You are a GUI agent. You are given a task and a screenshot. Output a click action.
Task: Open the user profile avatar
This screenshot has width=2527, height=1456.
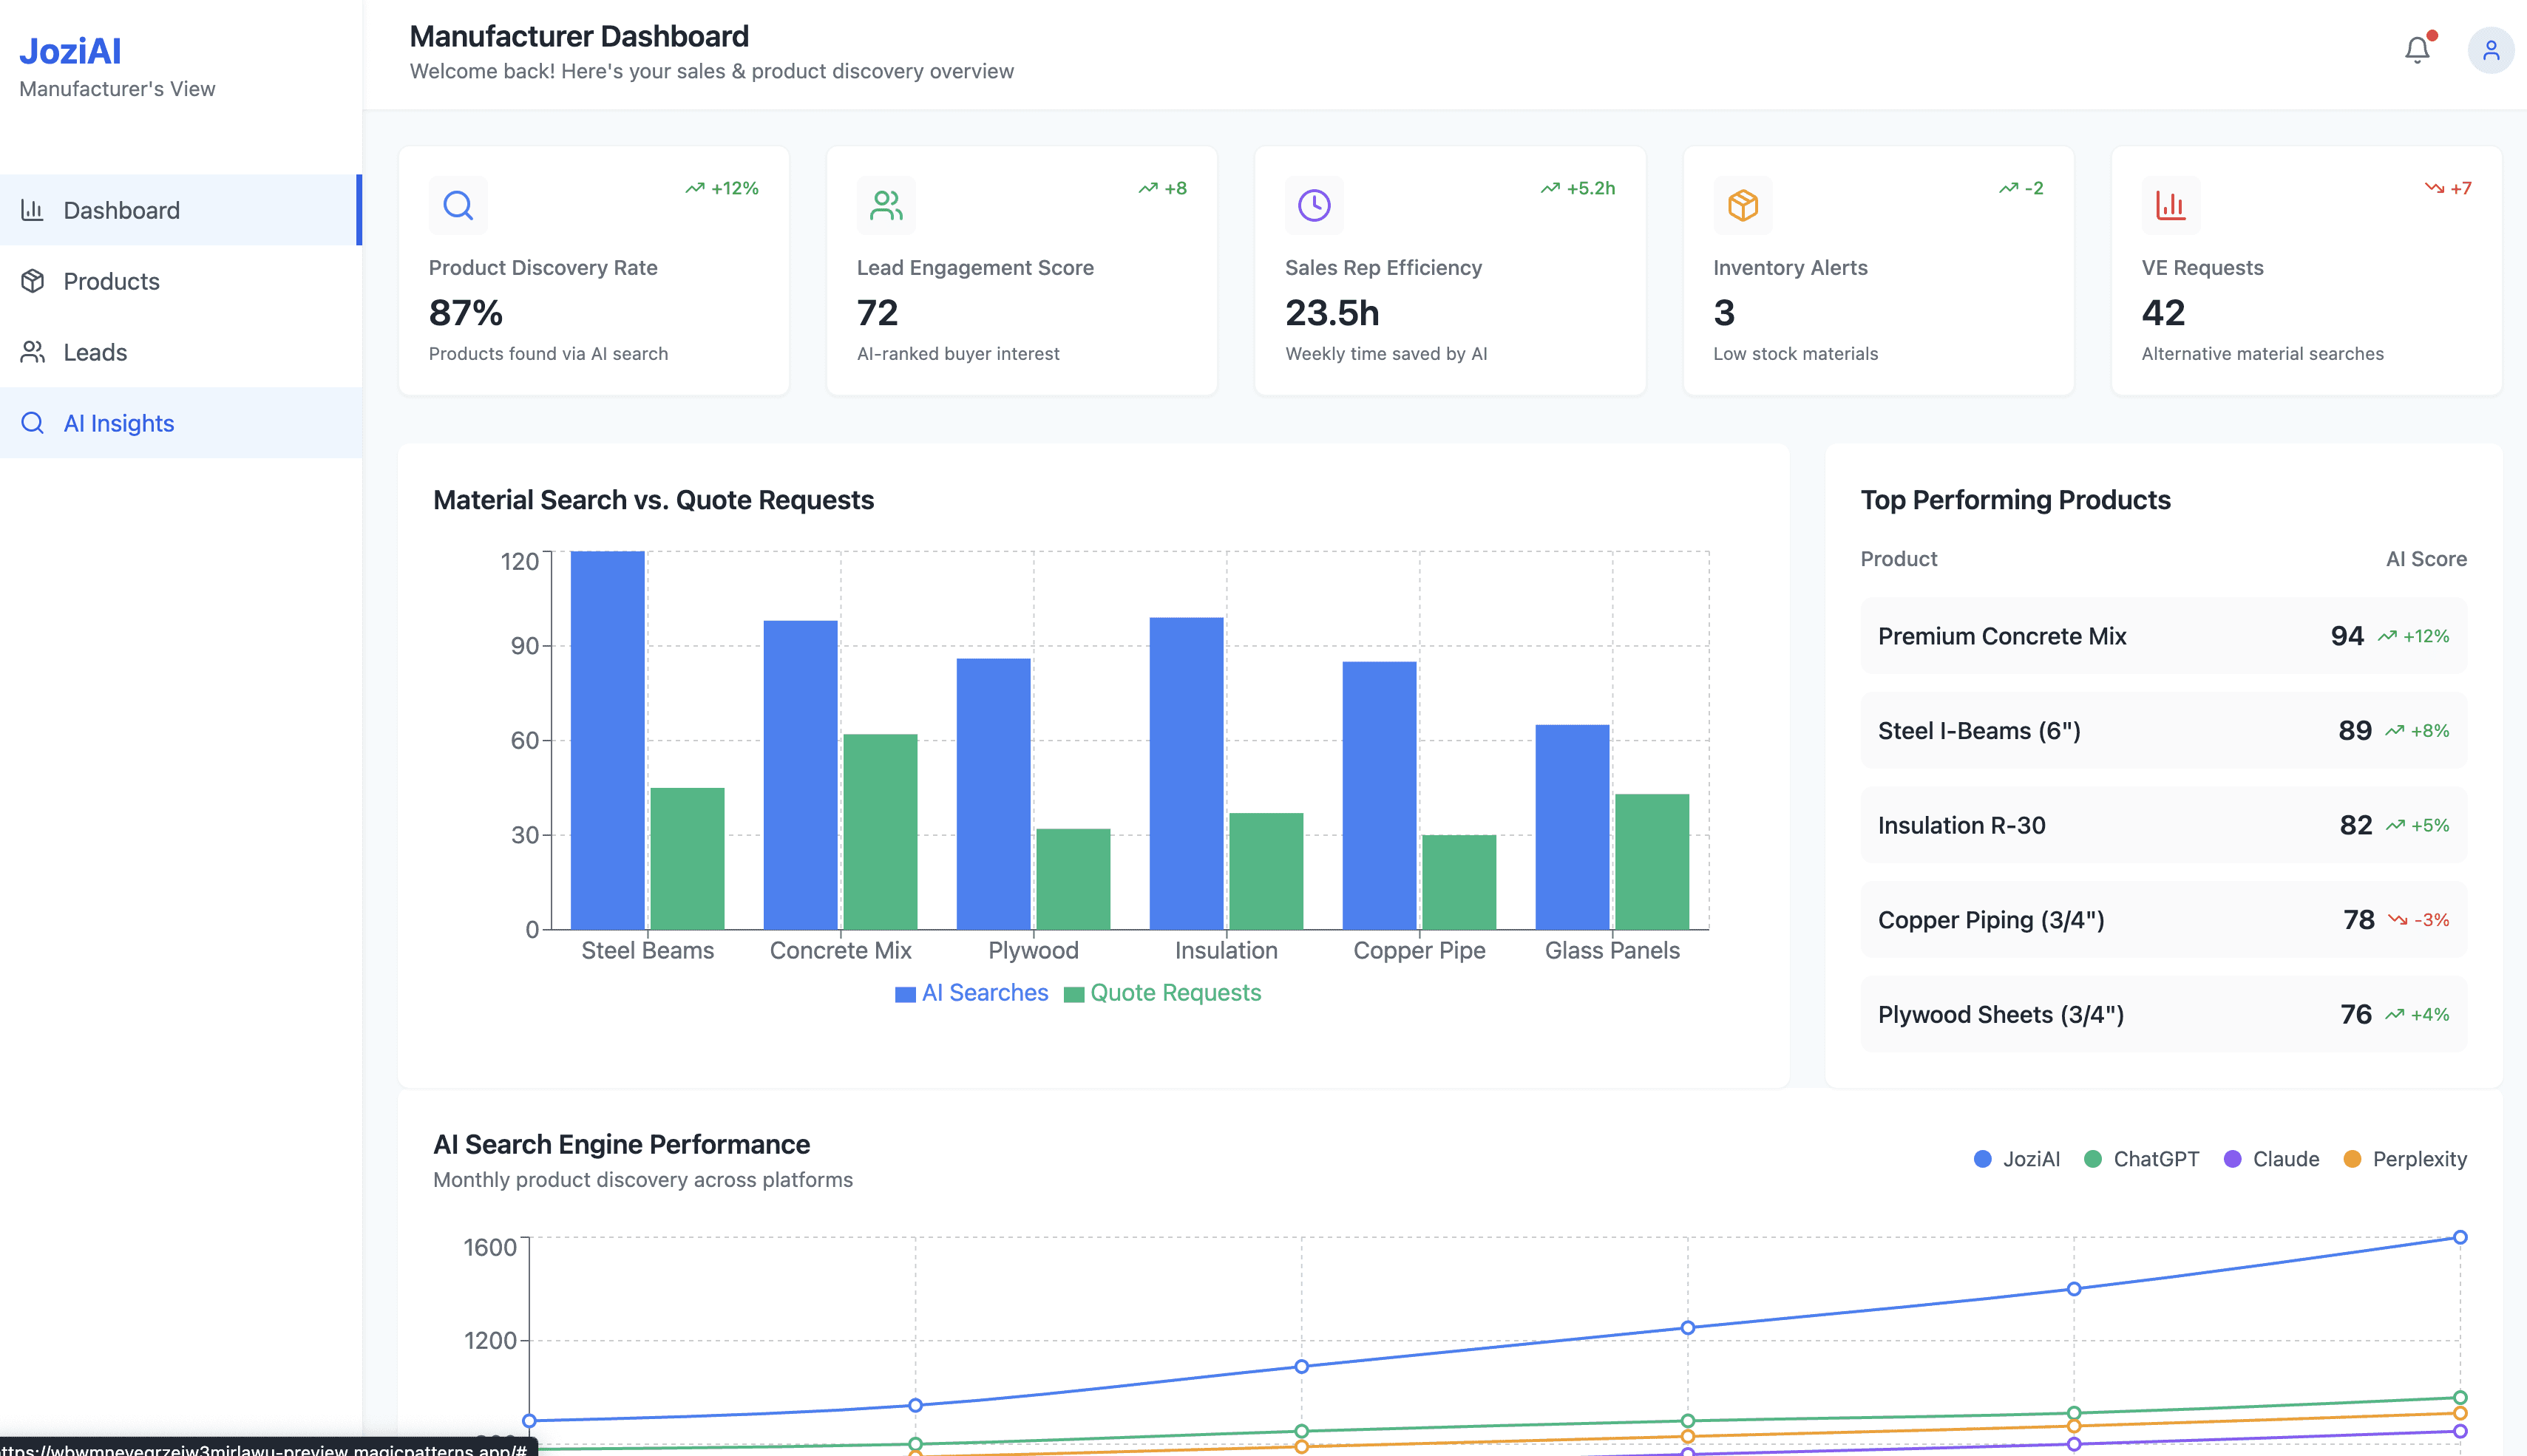coord(2490,50)
